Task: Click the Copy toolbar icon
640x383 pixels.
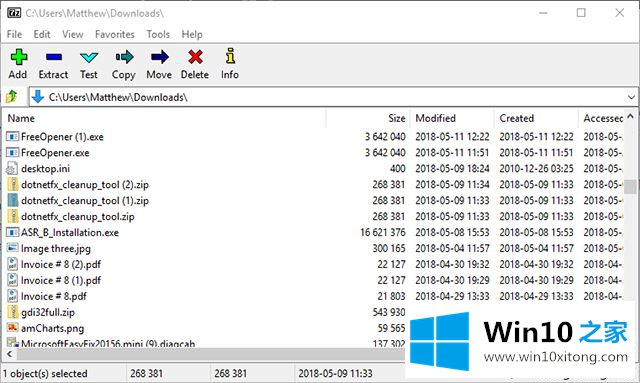Action: click(124, 57)
